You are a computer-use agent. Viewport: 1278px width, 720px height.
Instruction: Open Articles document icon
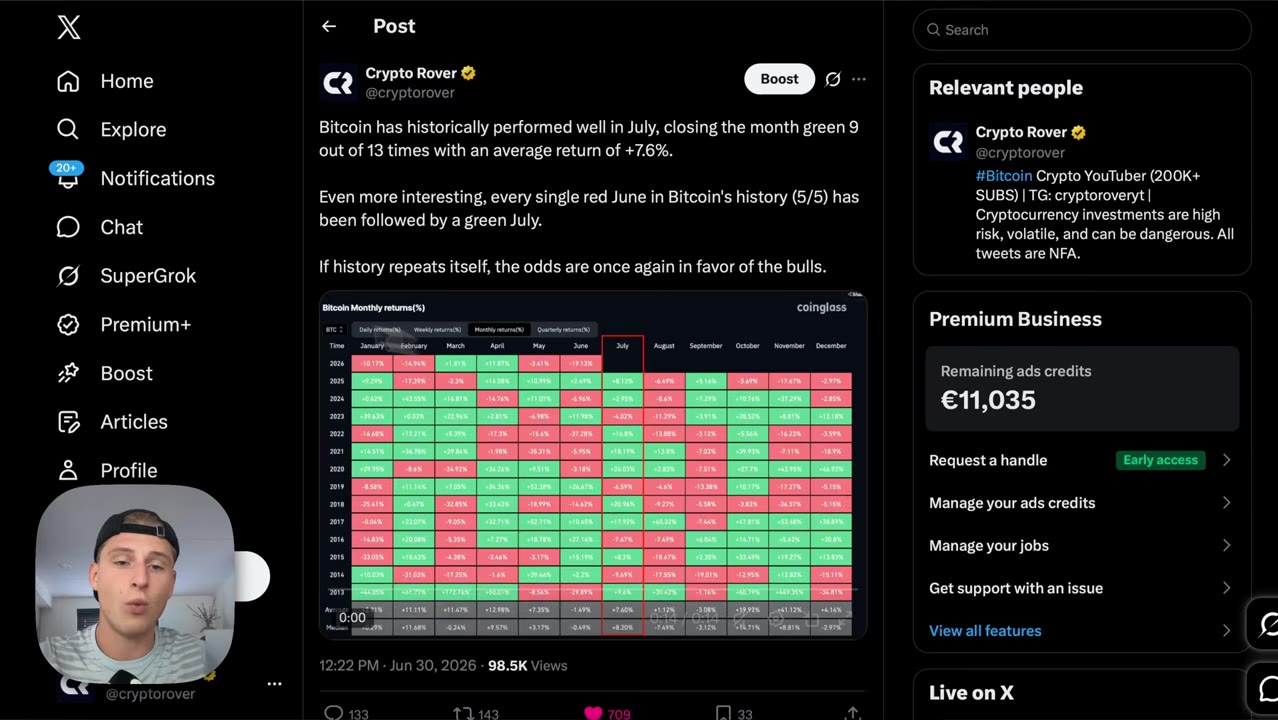(68, 422)
